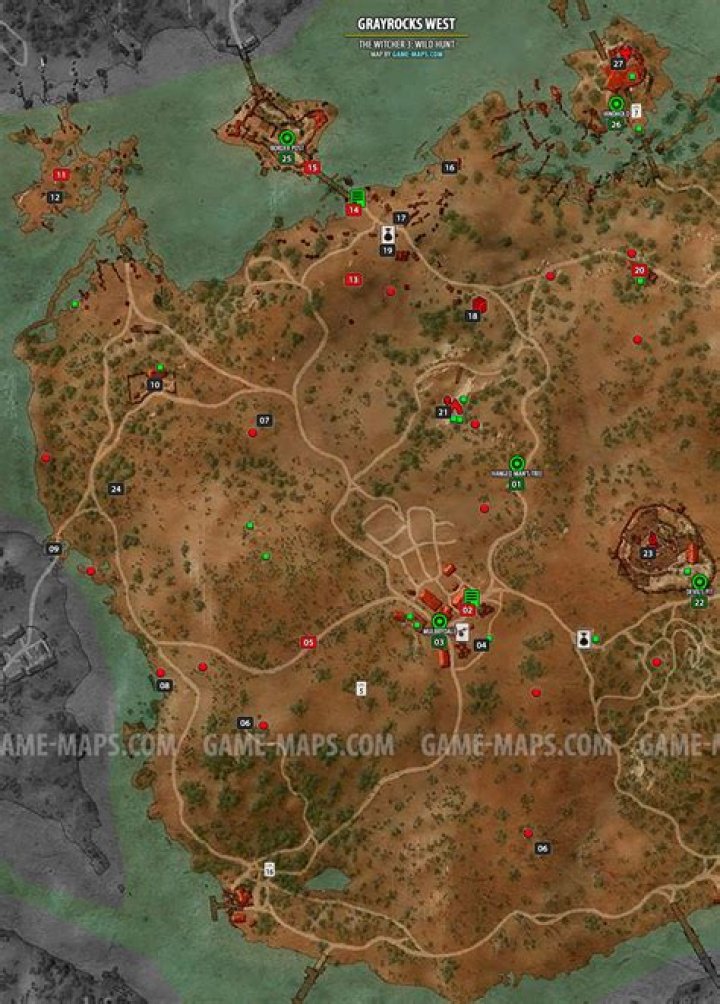Select the marker 06 nearest marker 08
The height and width of the screenshot is (1004, 720).
(245, 723)
